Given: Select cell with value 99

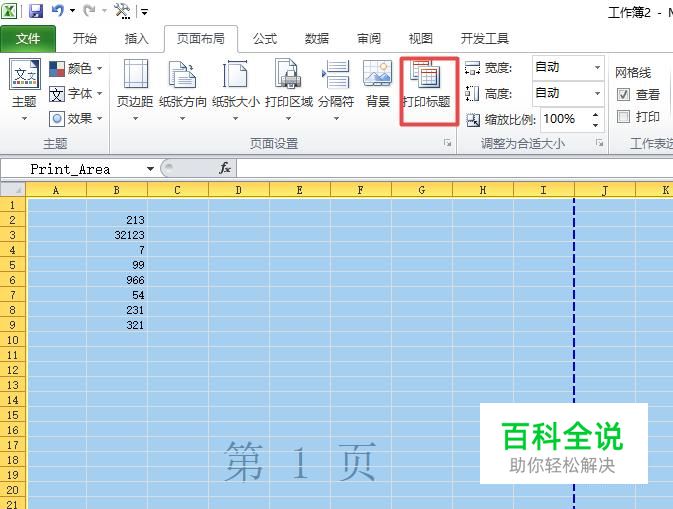Looking at the screenshot, I should pyautogui.click(x=117, y=265).
